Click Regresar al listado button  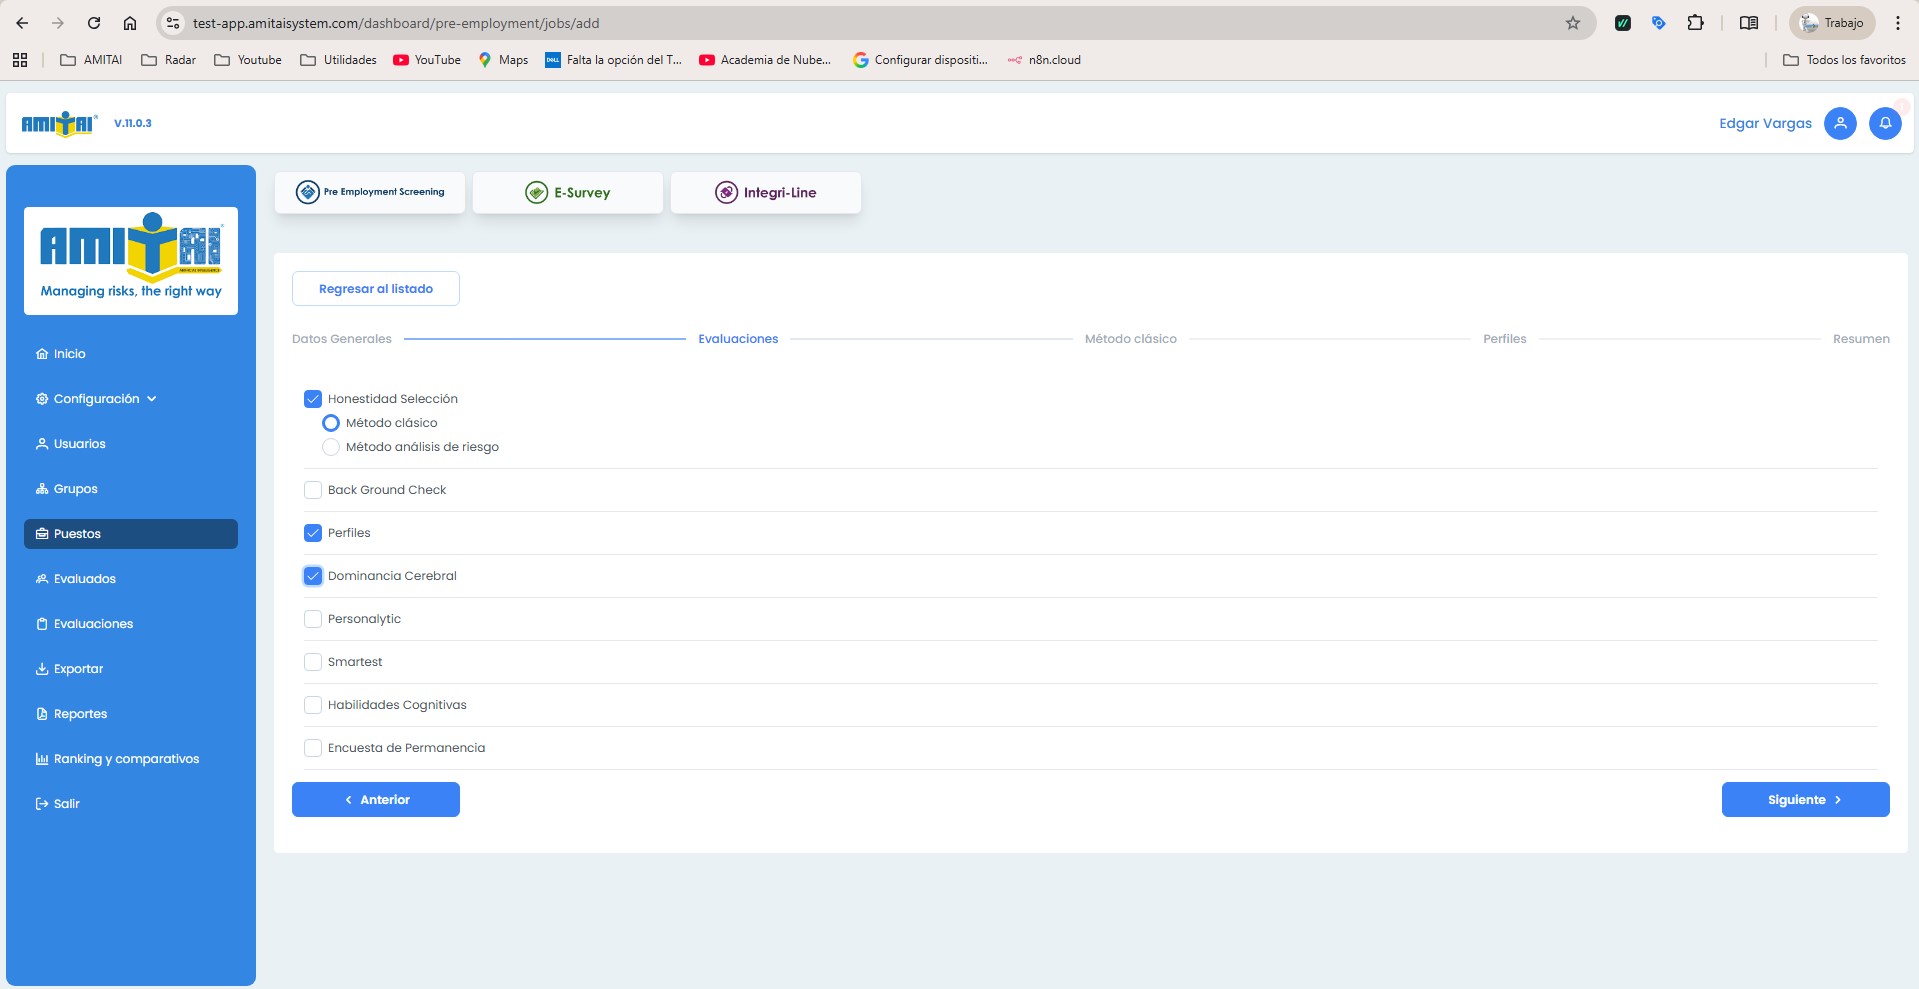pos(375,288)
